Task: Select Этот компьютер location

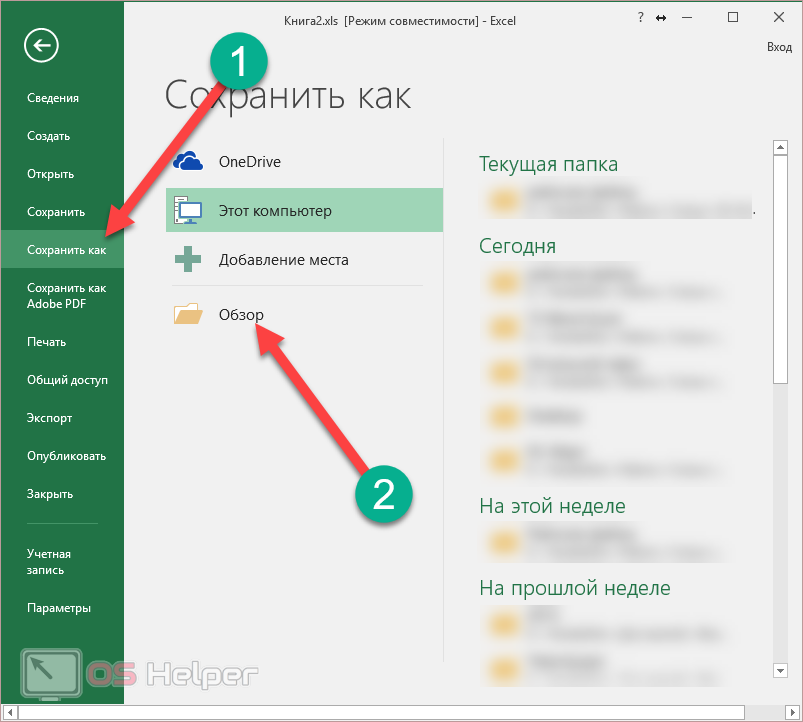Action: 304,210
